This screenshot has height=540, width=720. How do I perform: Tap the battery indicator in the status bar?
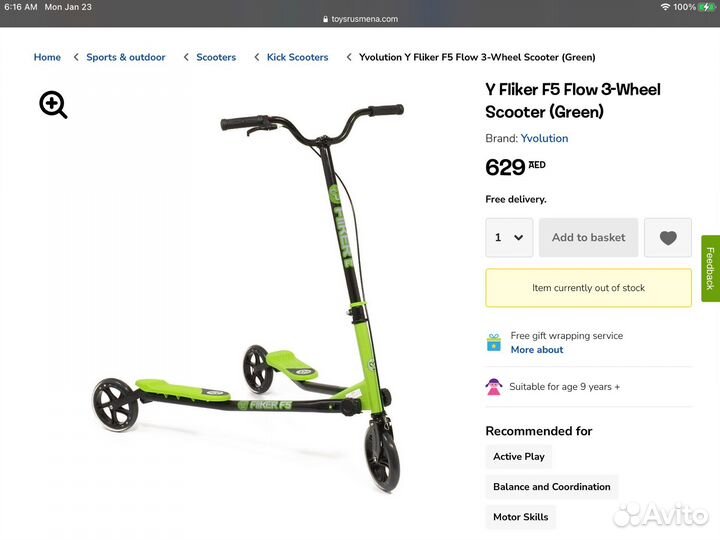(x=706, y=7)
